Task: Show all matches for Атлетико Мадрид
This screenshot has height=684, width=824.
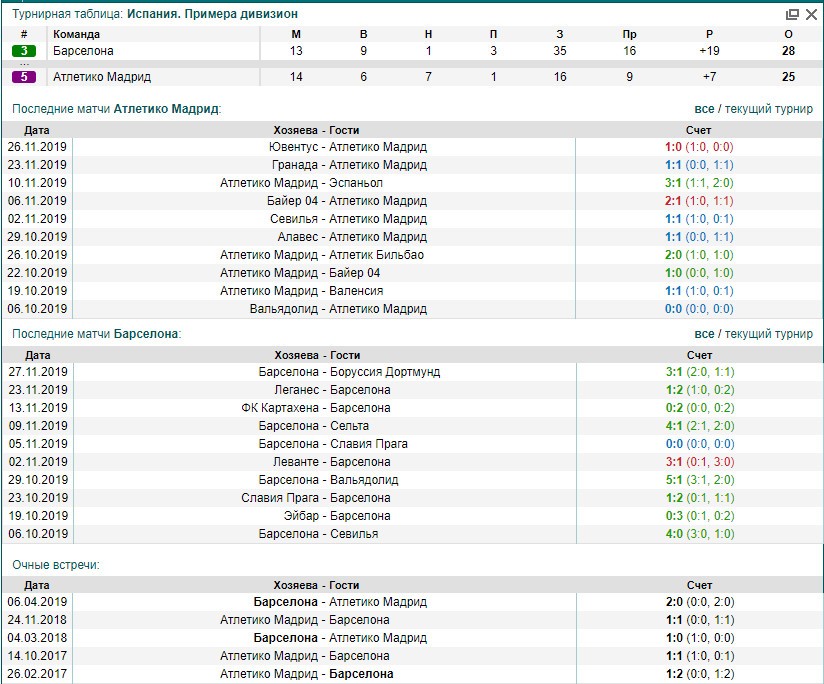Action: tap(704, 109)
